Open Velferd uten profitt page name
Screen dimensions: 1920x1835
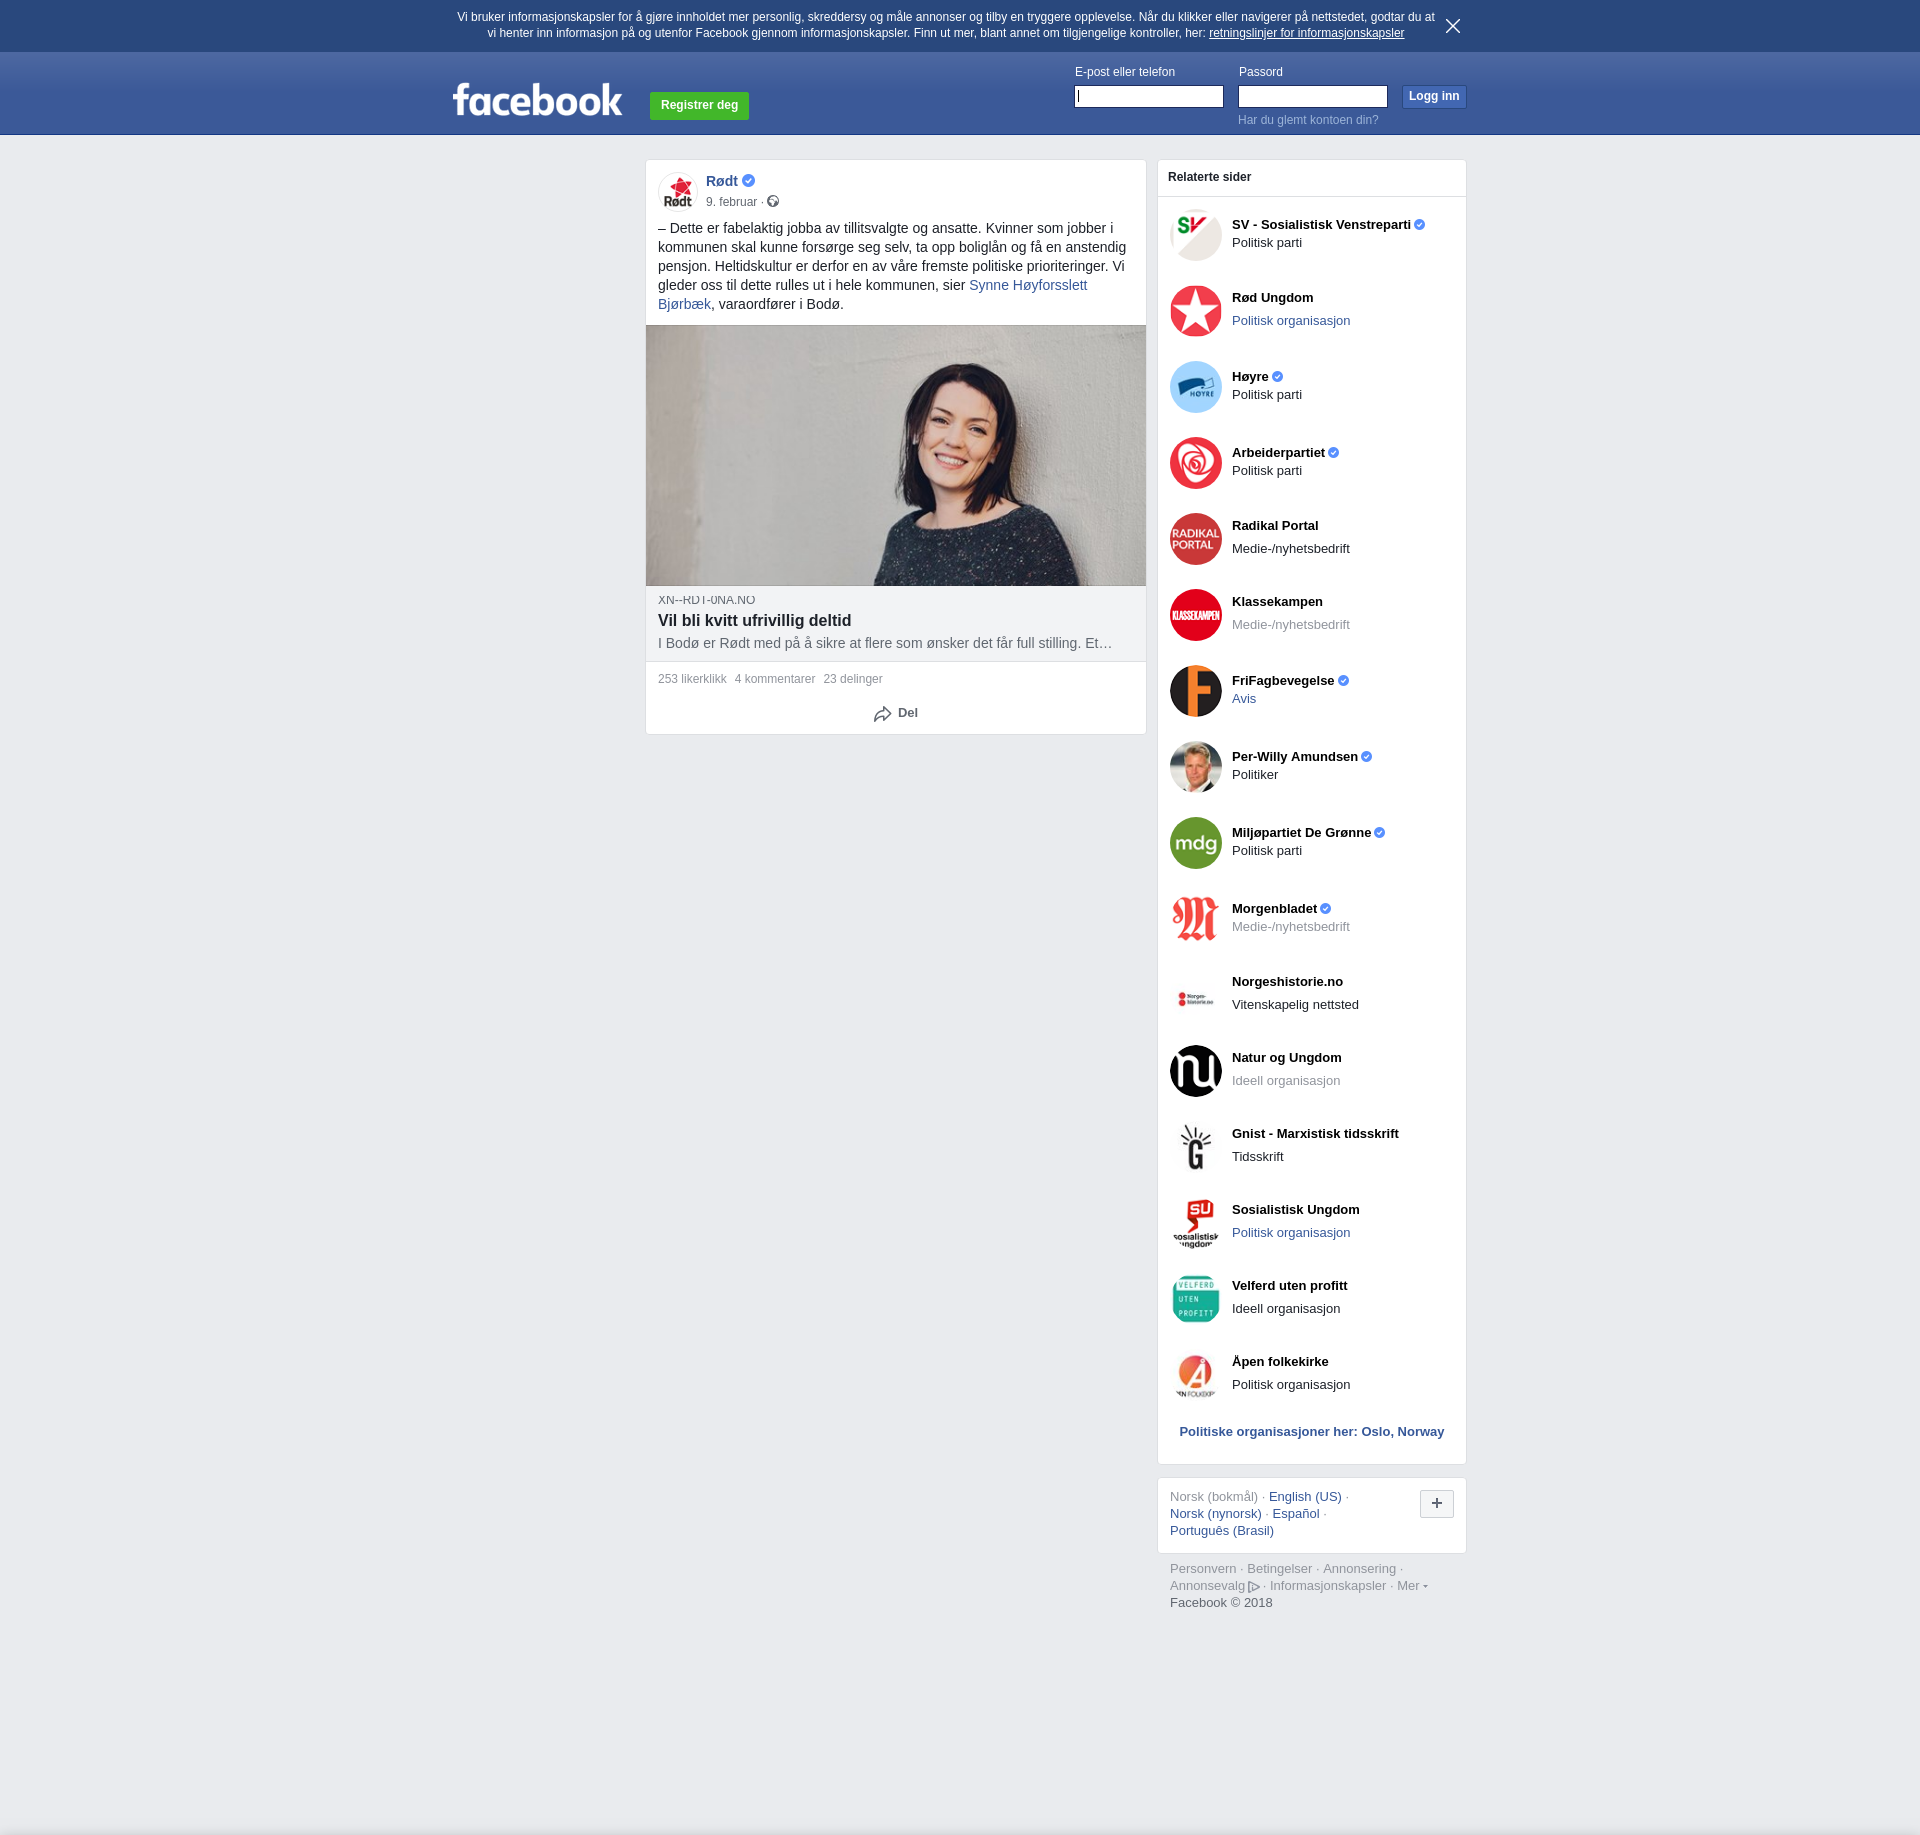(x=1289, y=1286)
